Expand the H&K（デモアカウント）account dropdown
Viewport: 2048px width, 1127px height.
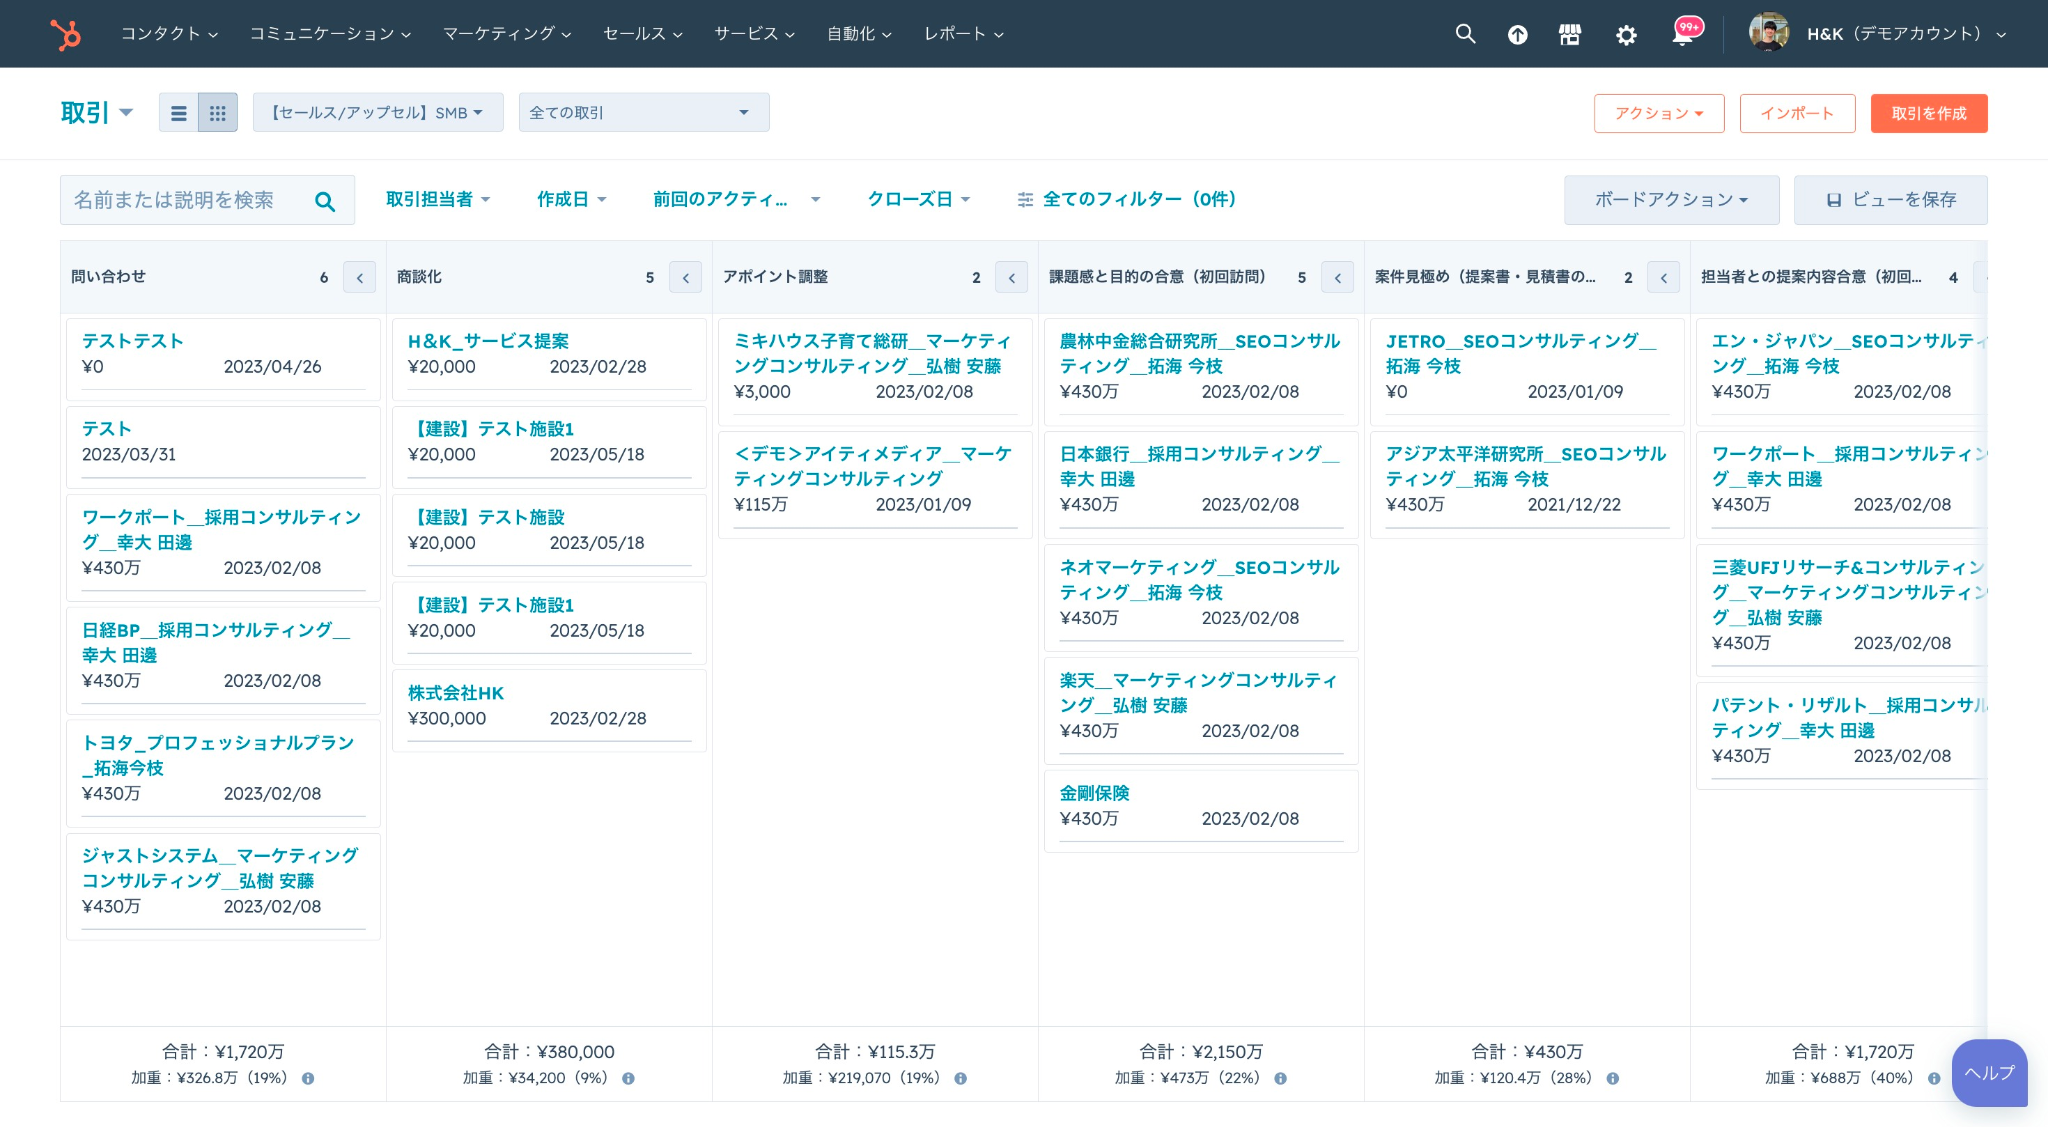coord(1906,34)
